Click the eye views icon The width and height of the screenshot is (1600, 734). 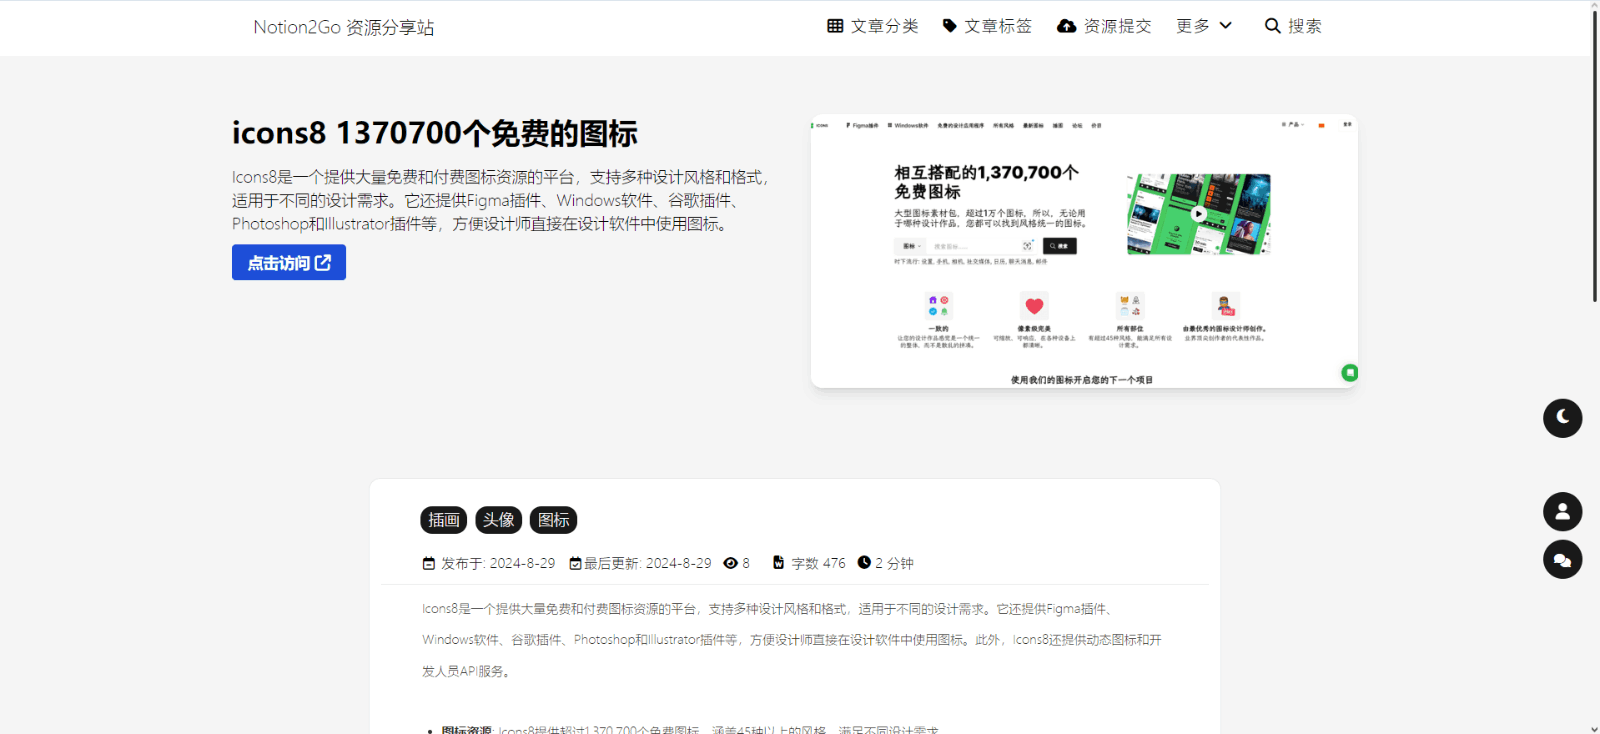730,563
